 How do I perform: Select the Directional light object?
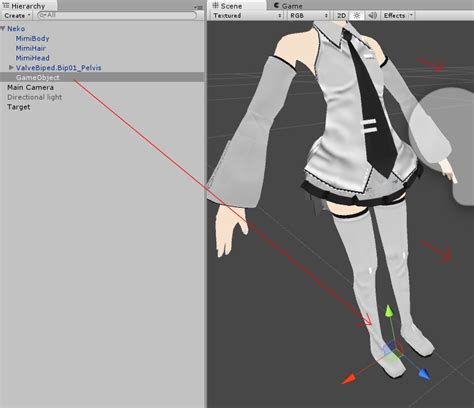35,97
